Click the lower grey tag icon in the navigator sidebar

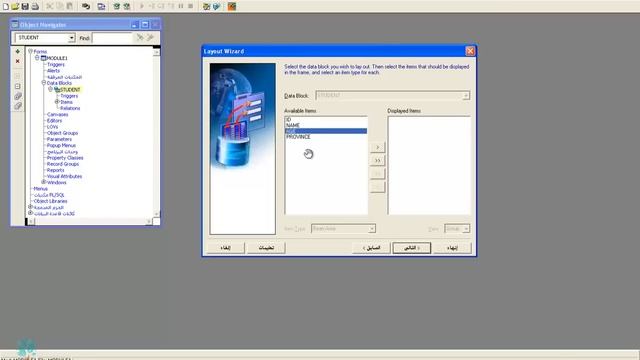[18, 106]
